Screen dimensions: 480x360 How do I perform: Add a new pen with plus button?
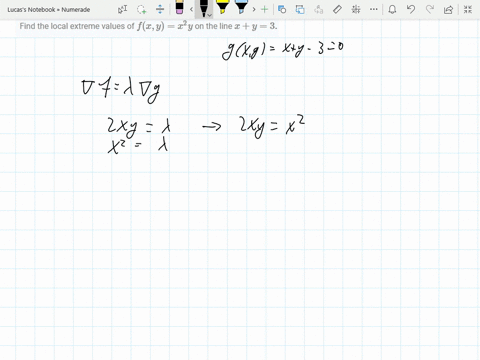264,9
